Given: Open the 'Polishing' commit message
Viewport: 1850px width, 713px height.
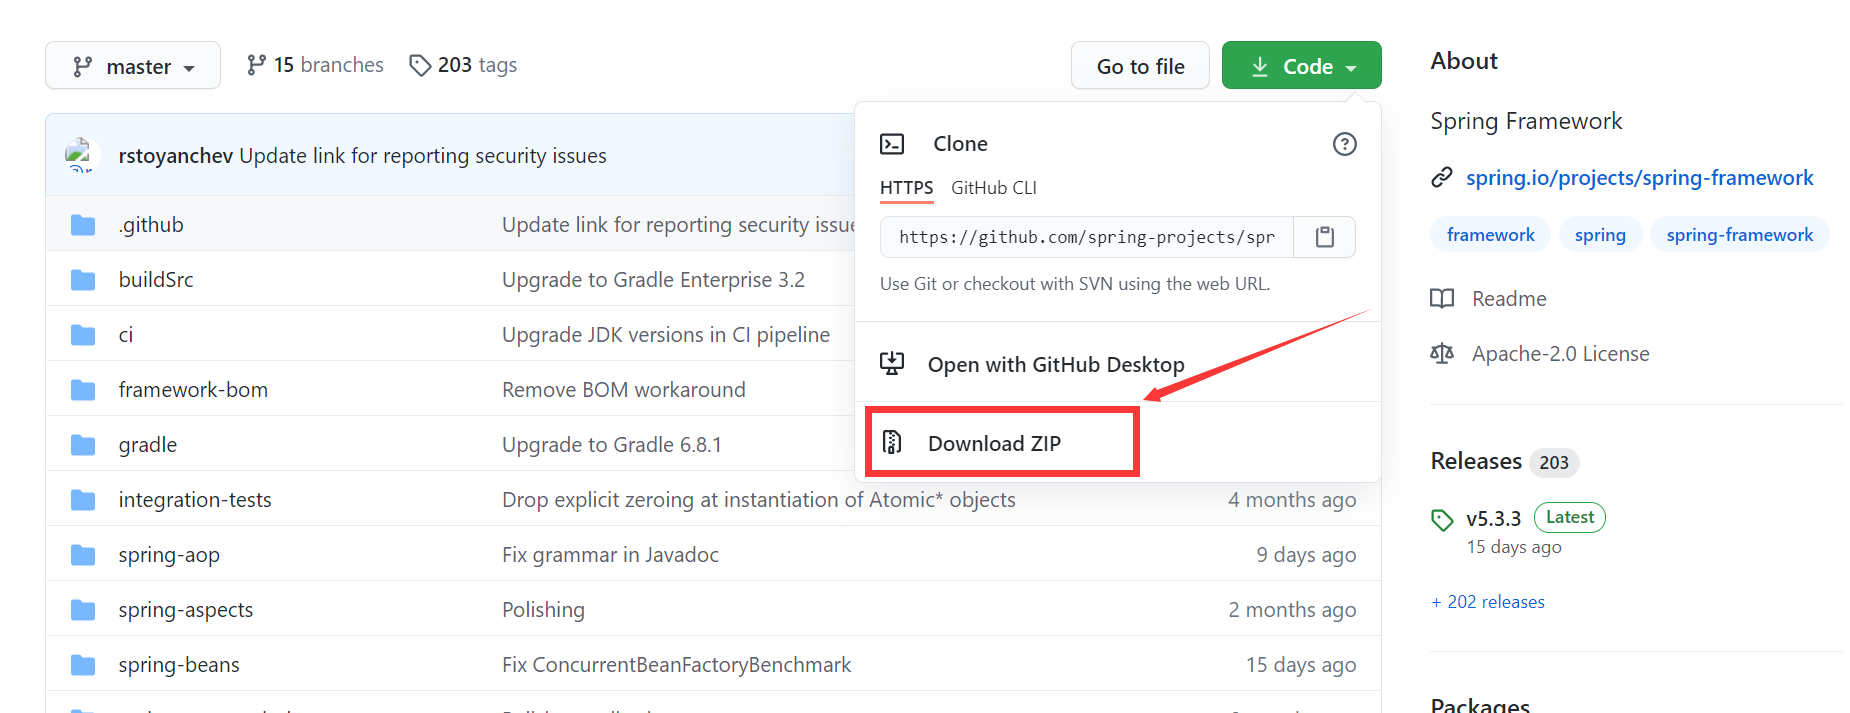Looking at the screenshot, I should 543,610.
